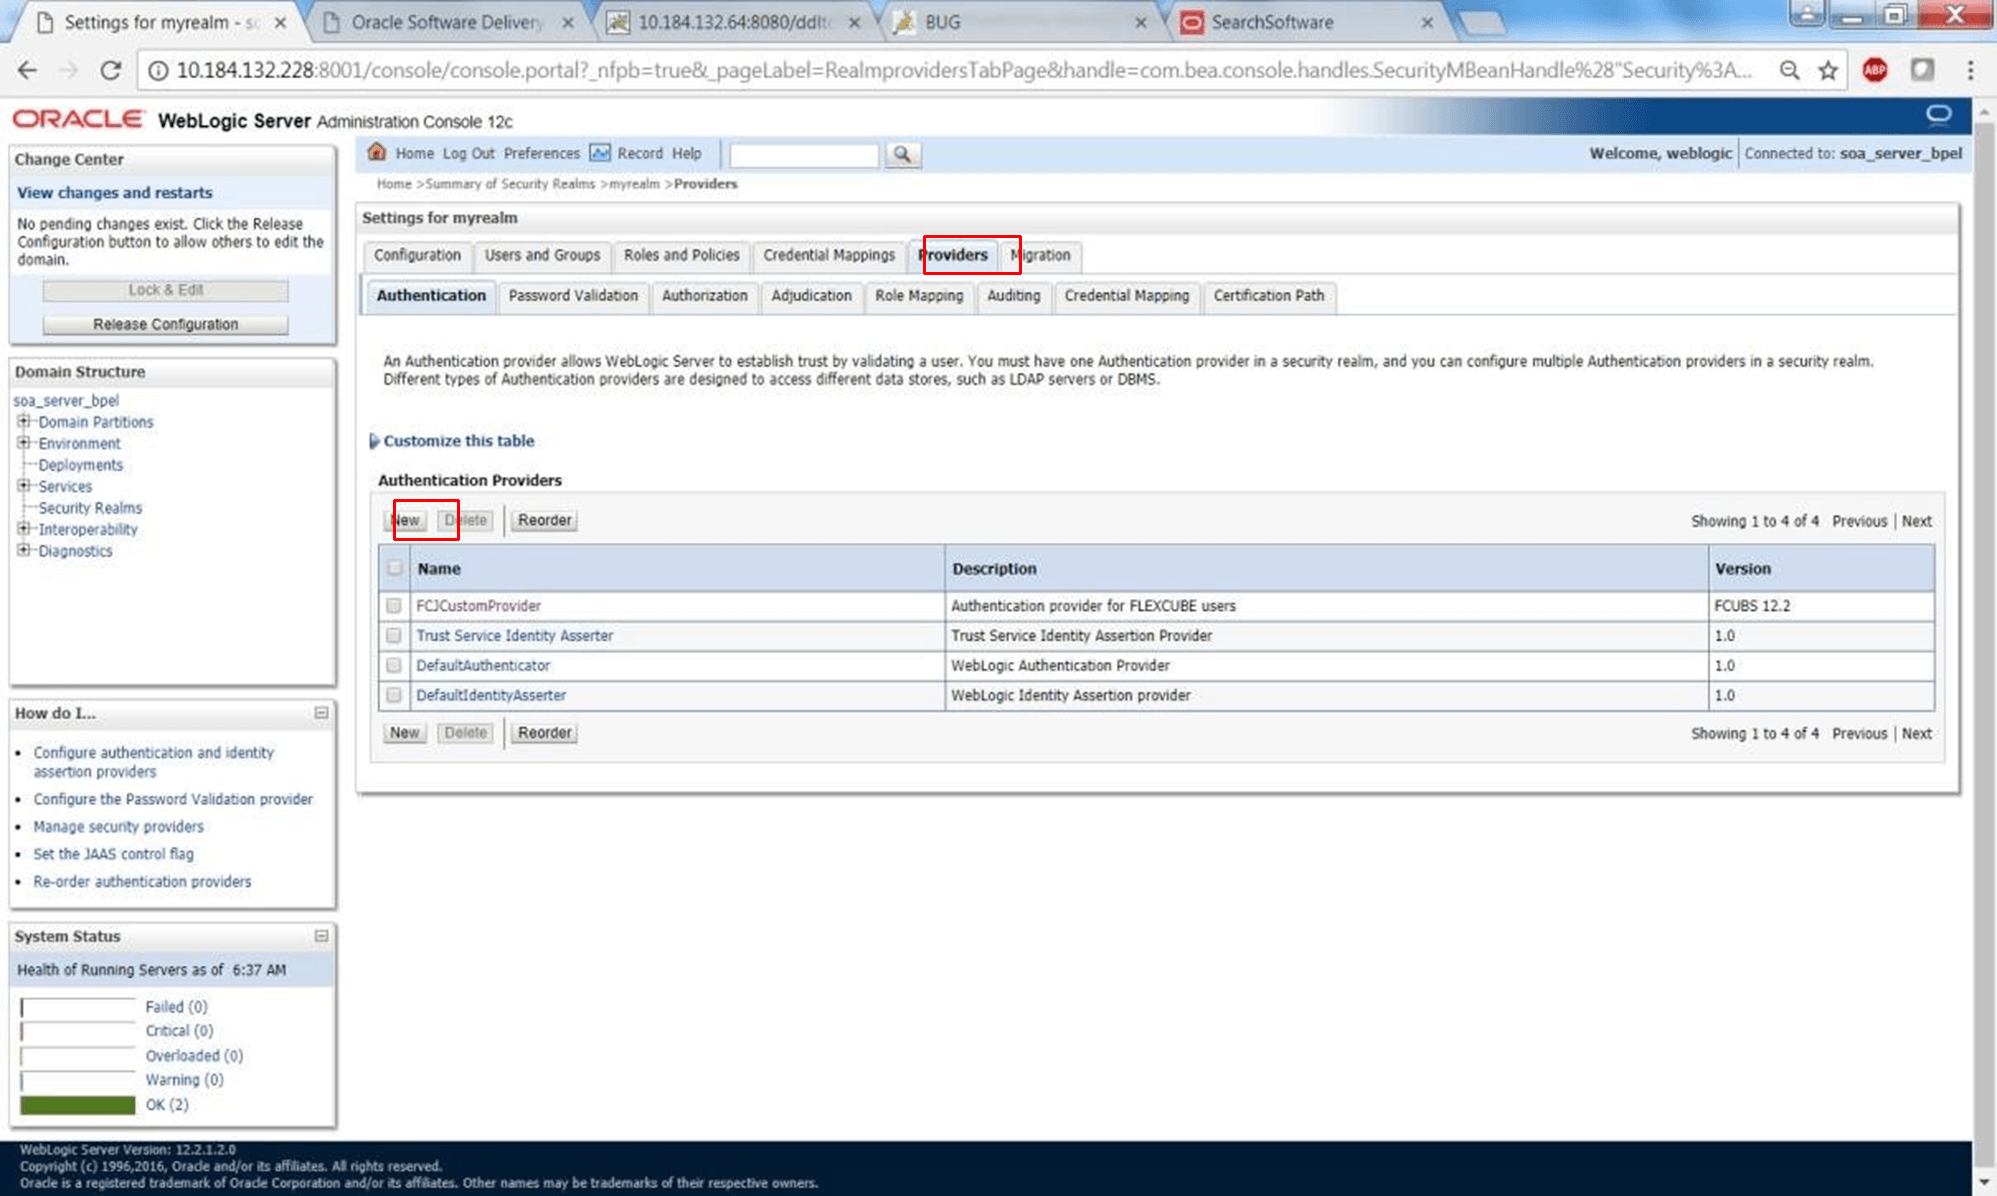Expand the Environment tree node
This screenshot has height=1196, width=1997.
click(x=23, y=443)
